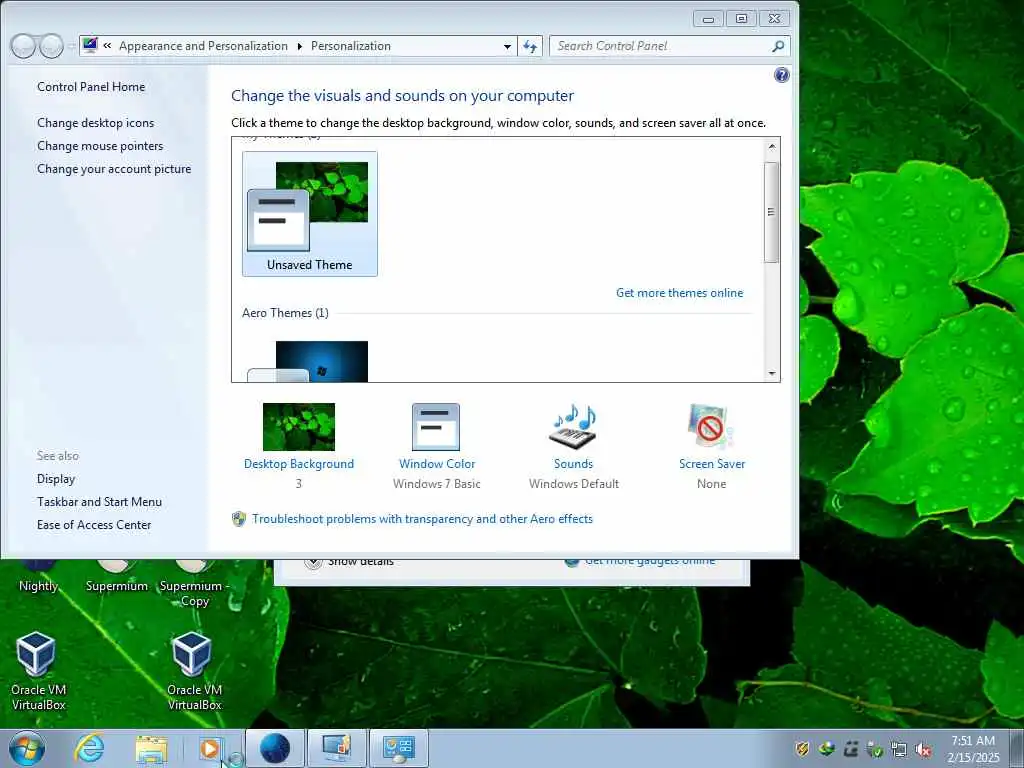
Task: Open the second Oracle VM VirtualBox desktop icon
Action: coord(193,654)
